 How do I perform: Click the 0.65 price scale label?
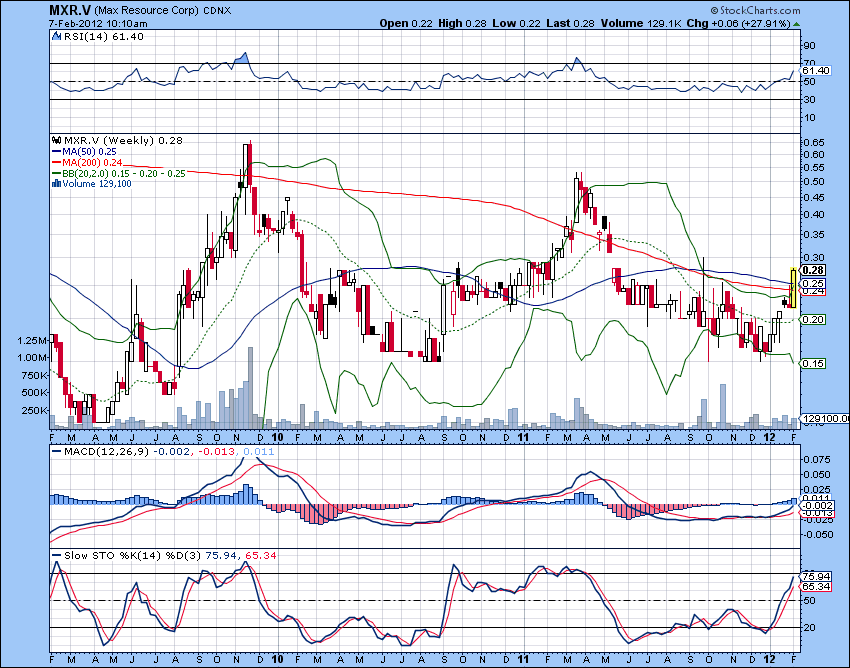click(x=813, y=143)
